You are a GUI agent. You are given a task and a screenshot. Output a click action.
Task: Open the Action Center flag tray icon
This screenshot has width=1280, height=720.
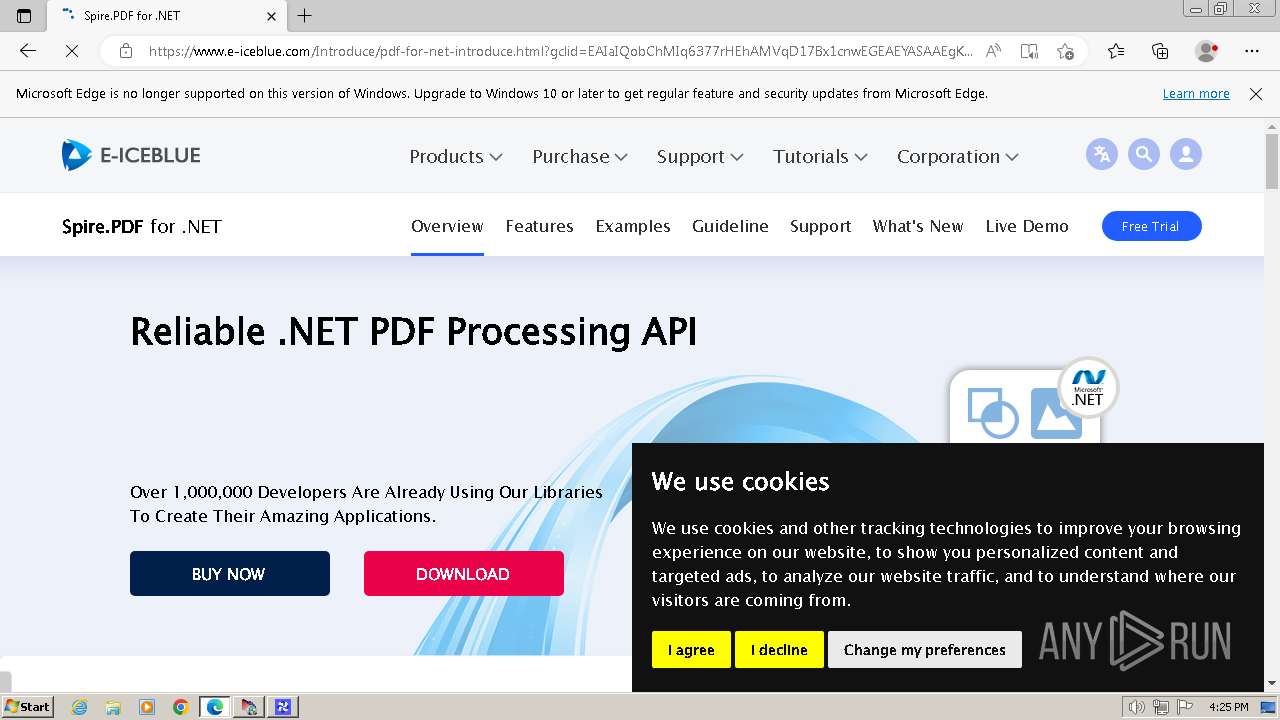point(1184,707)
